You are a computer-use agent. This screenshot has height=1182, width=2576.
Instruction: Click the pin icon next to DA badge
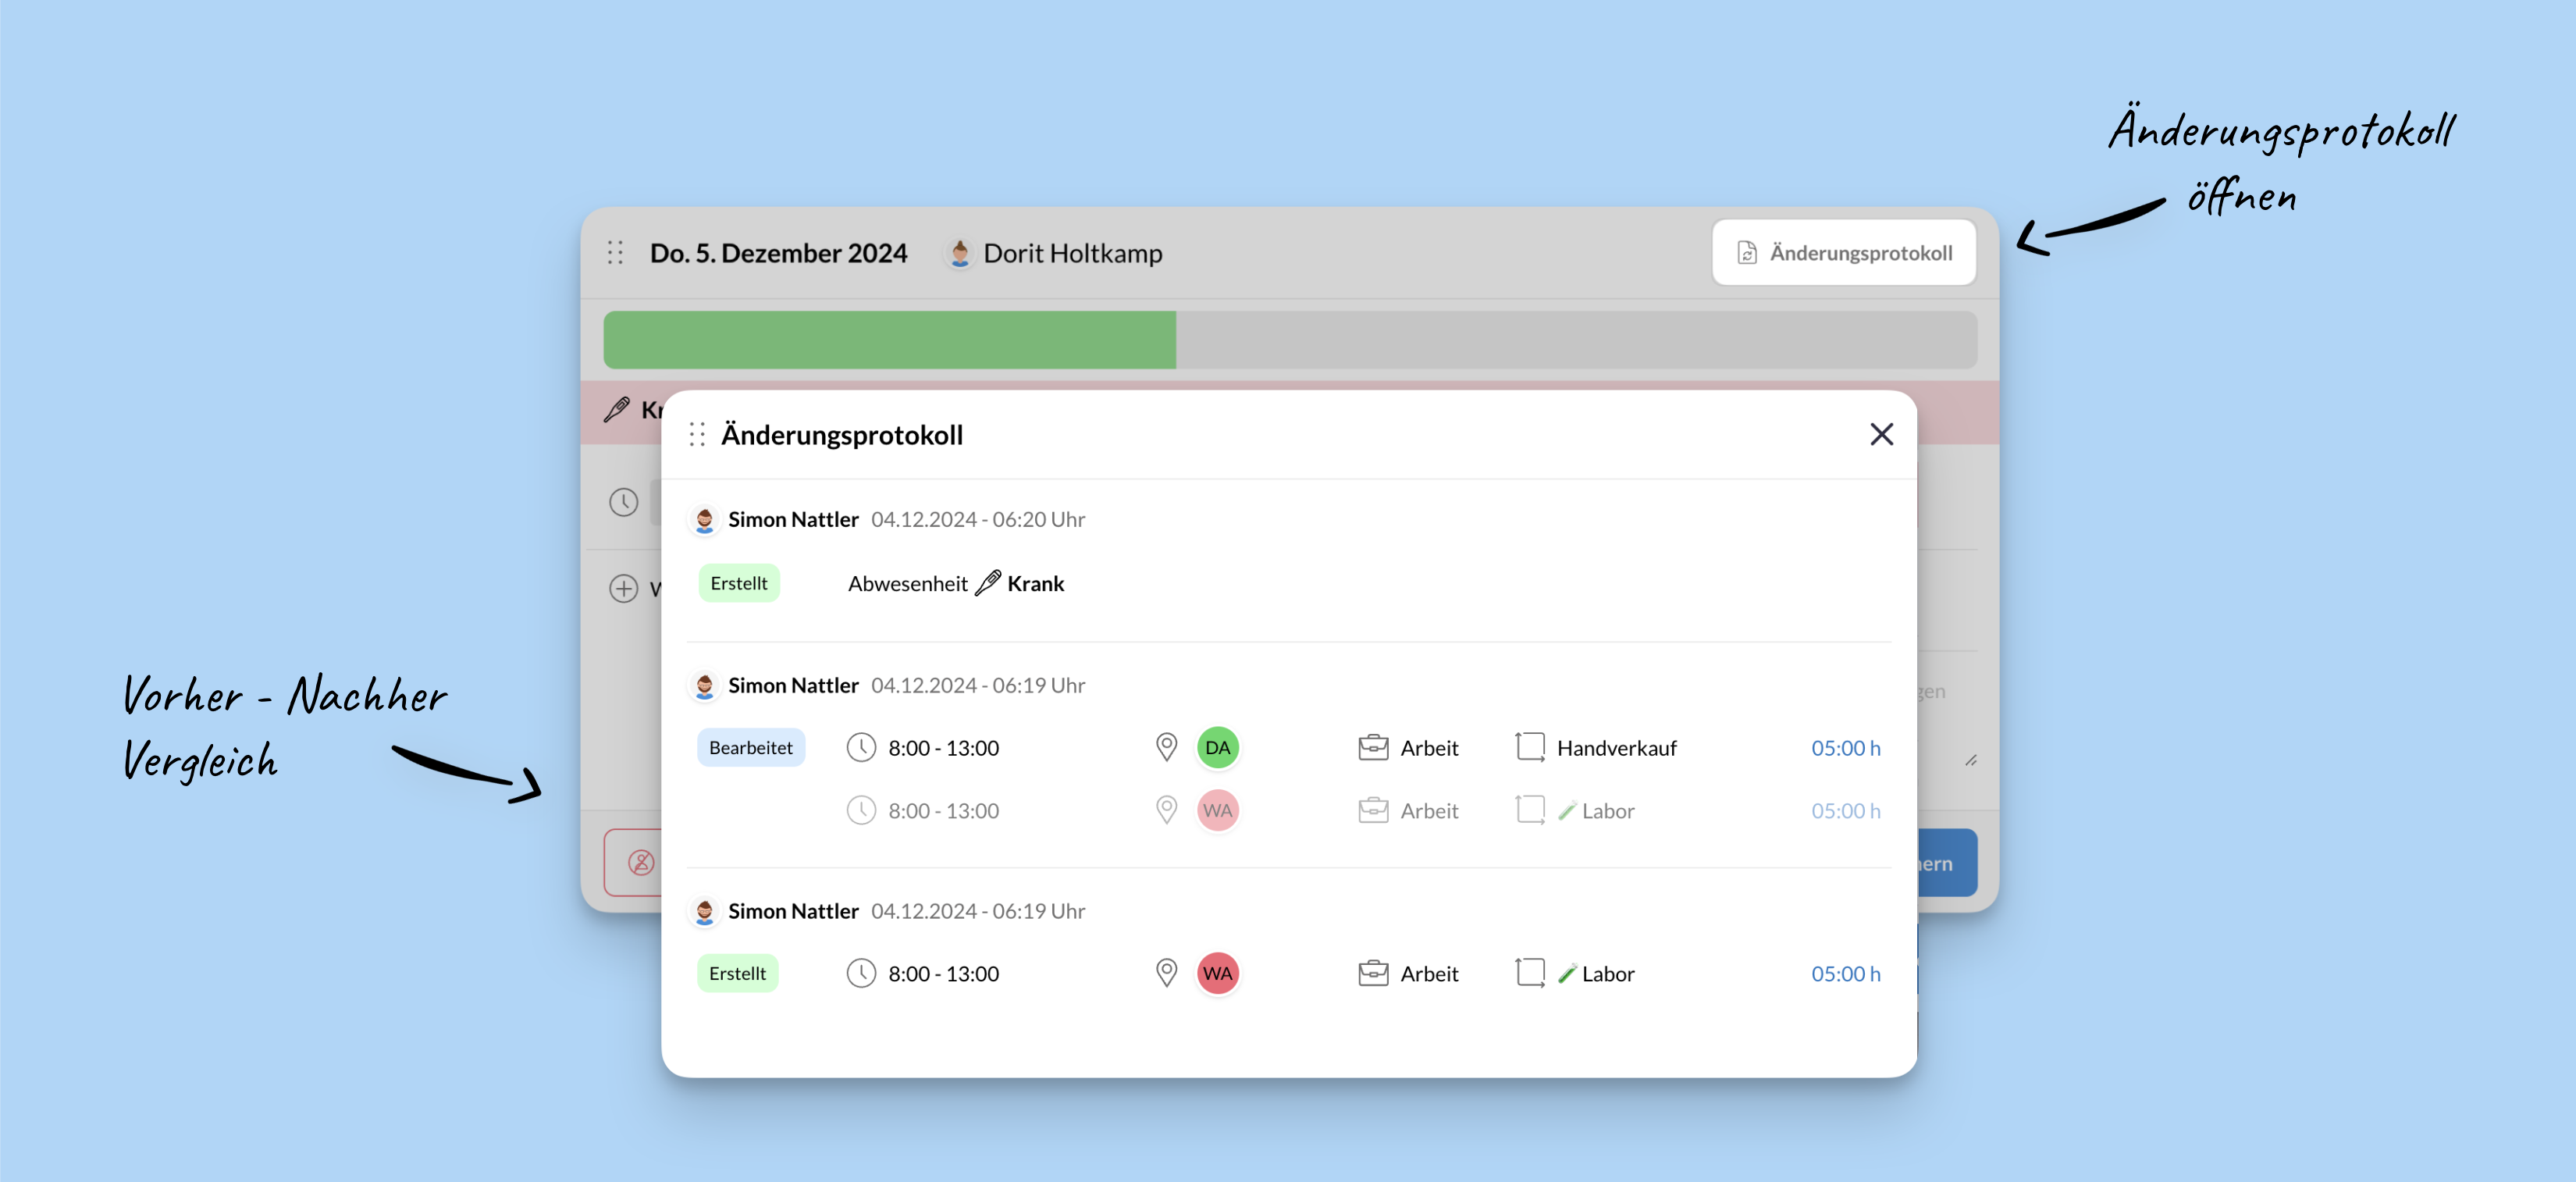(1166, 747)
